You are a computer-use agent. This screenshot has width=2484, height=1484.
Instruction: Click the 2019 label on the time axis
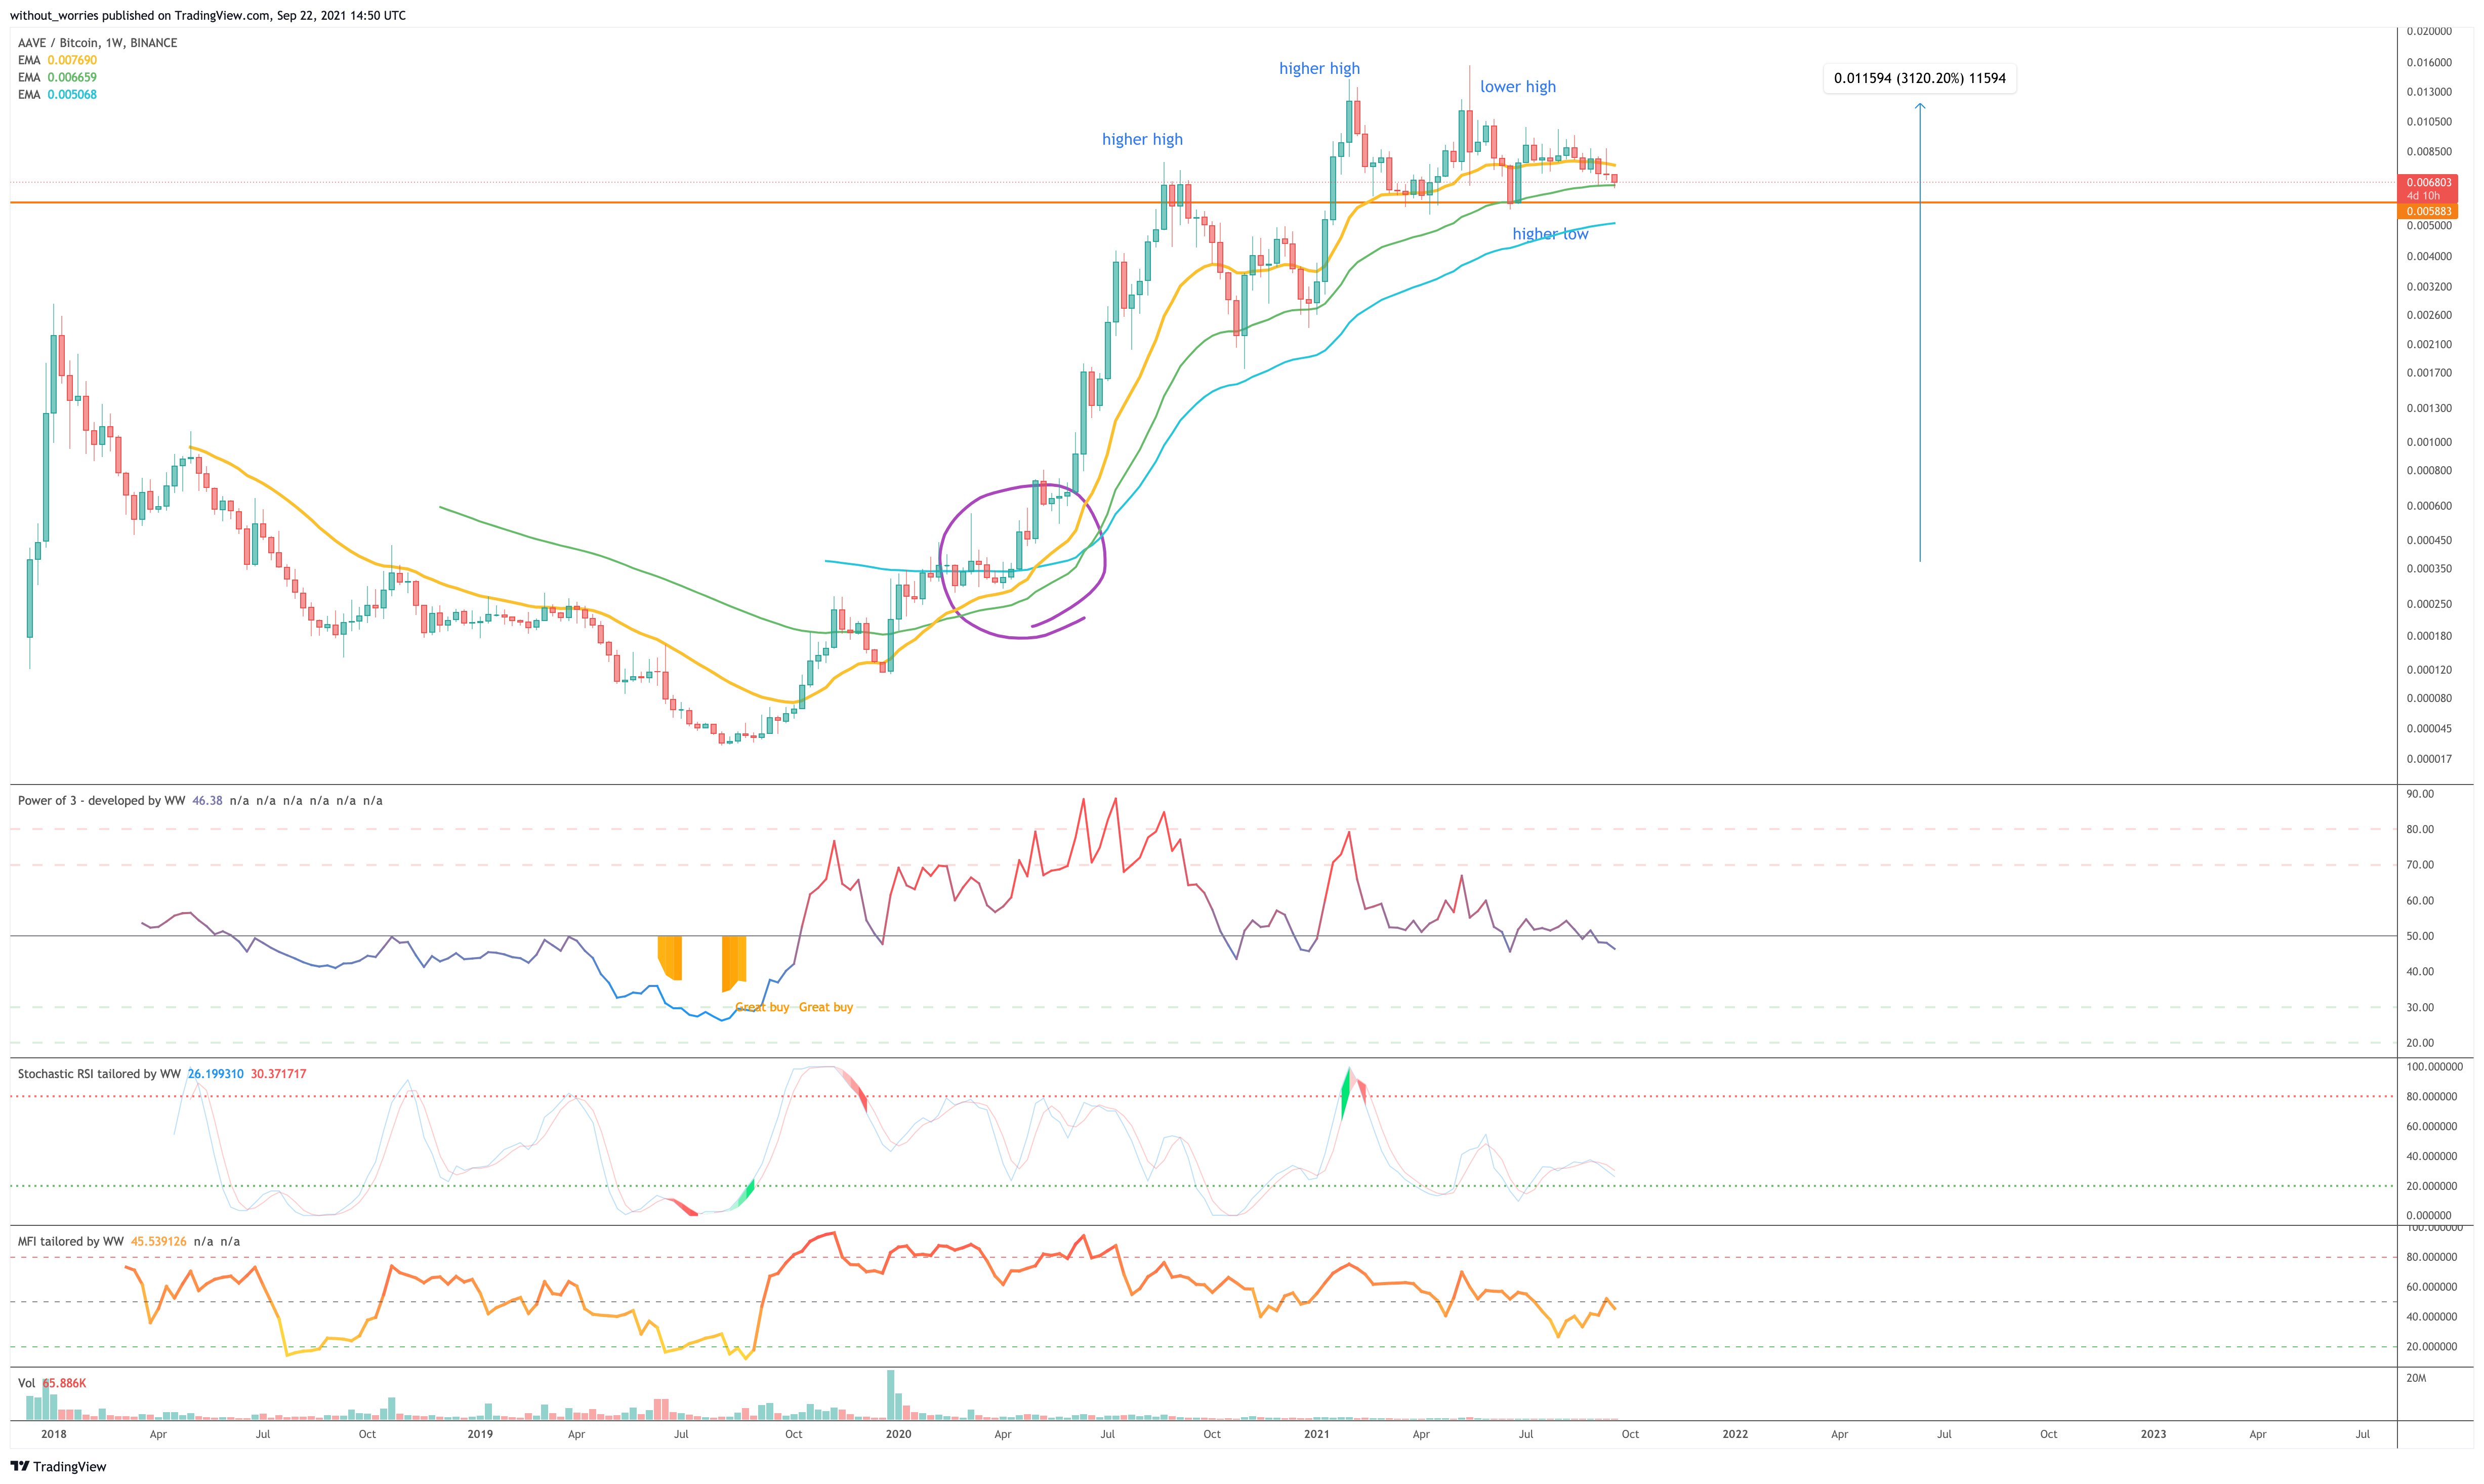(480, 1434)
